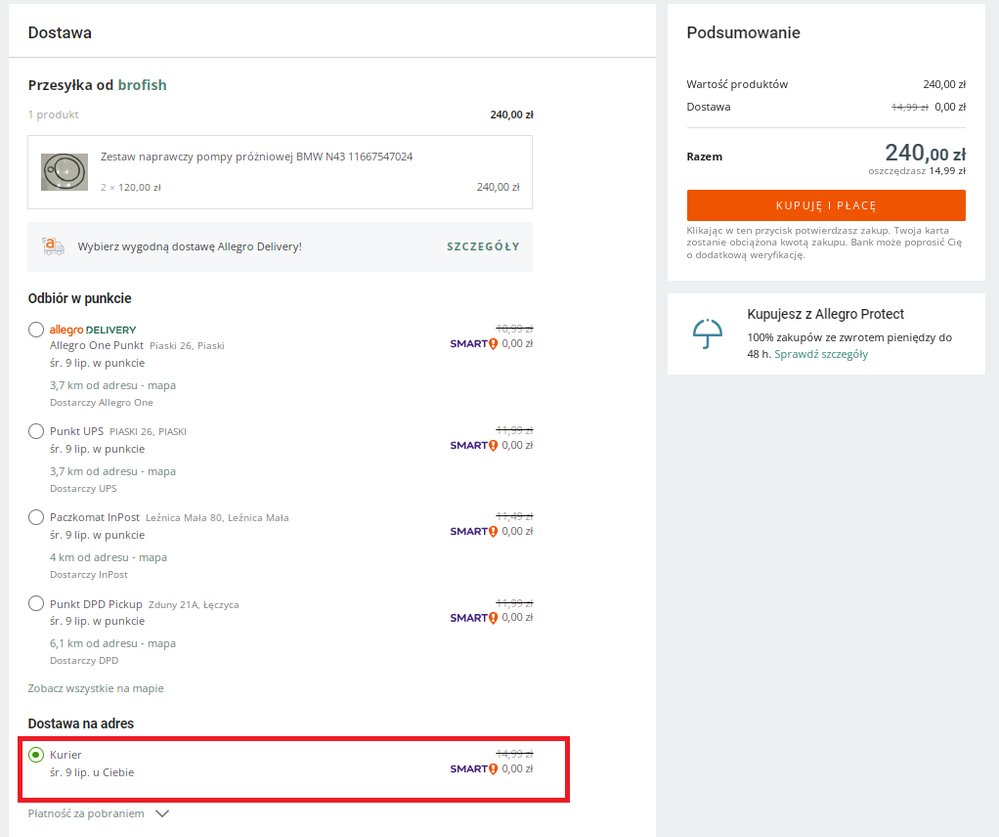Image resolution: width=999 pixels, height=837 pixels.
Task: Select Paczkomat InPost pickup option
Action: point(36,517)
